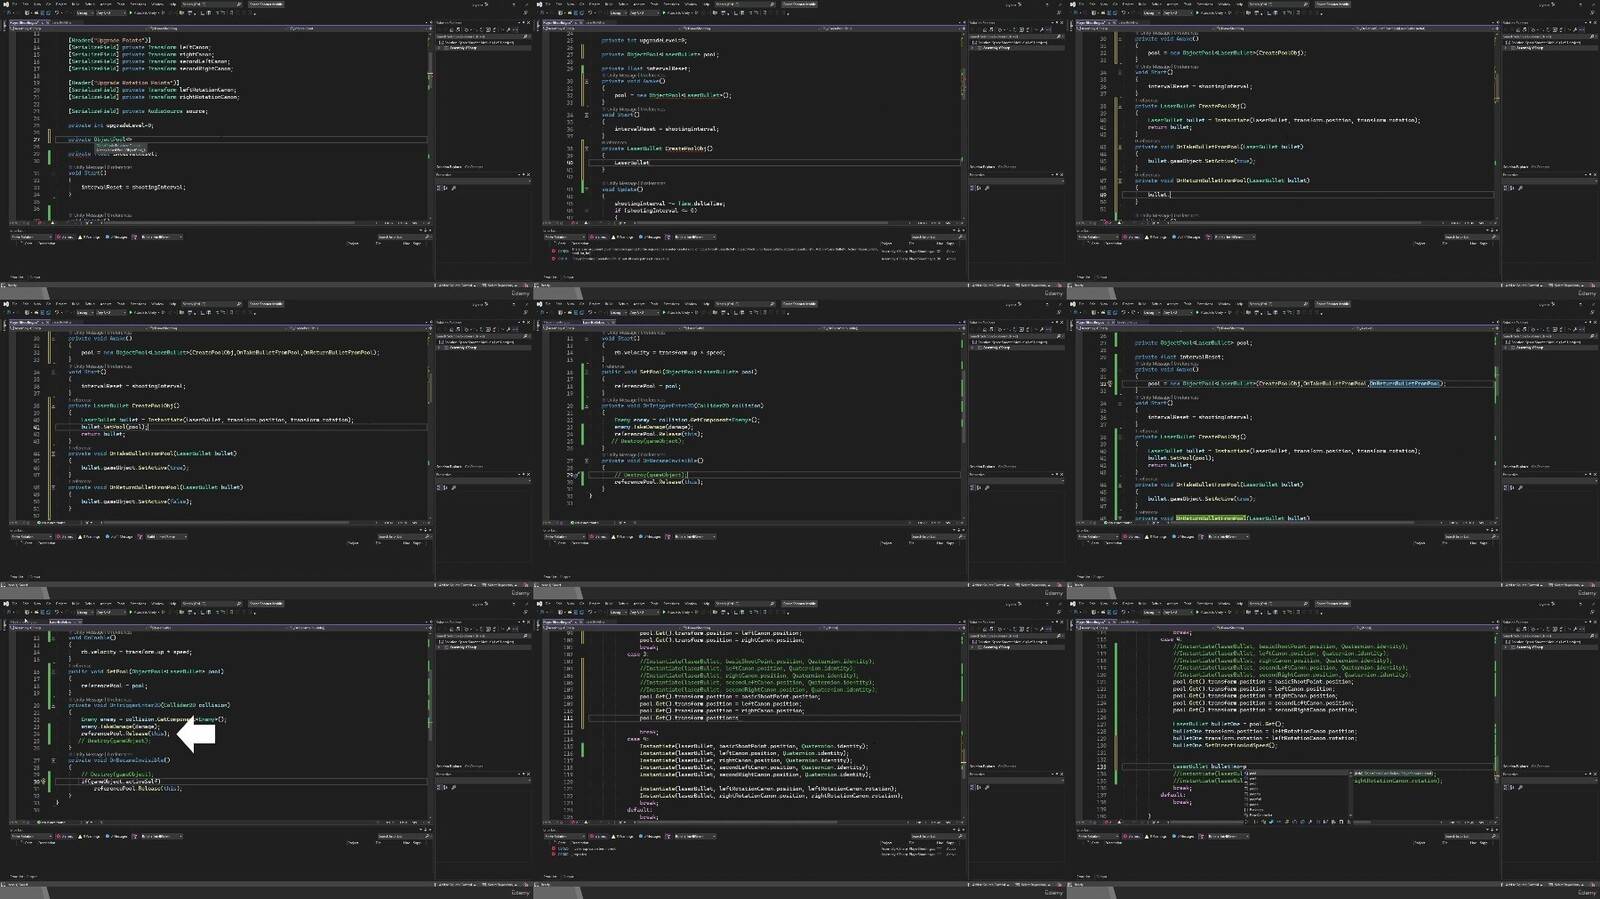
Task: Open 'Build + IntelliSense' dropdown below 'Upgrade Points' code
Action: [x=161, y=237]
